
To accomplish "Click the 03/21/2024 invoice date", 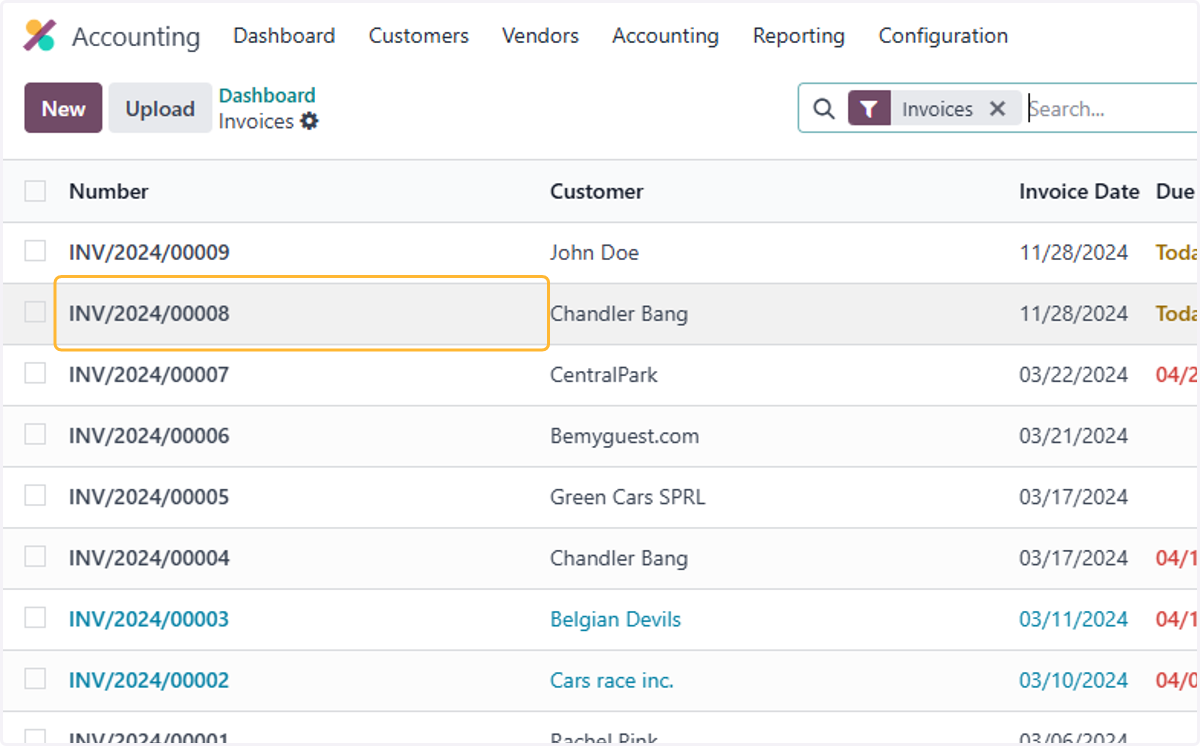I will pyautogui.click(x=1073, y=435).
